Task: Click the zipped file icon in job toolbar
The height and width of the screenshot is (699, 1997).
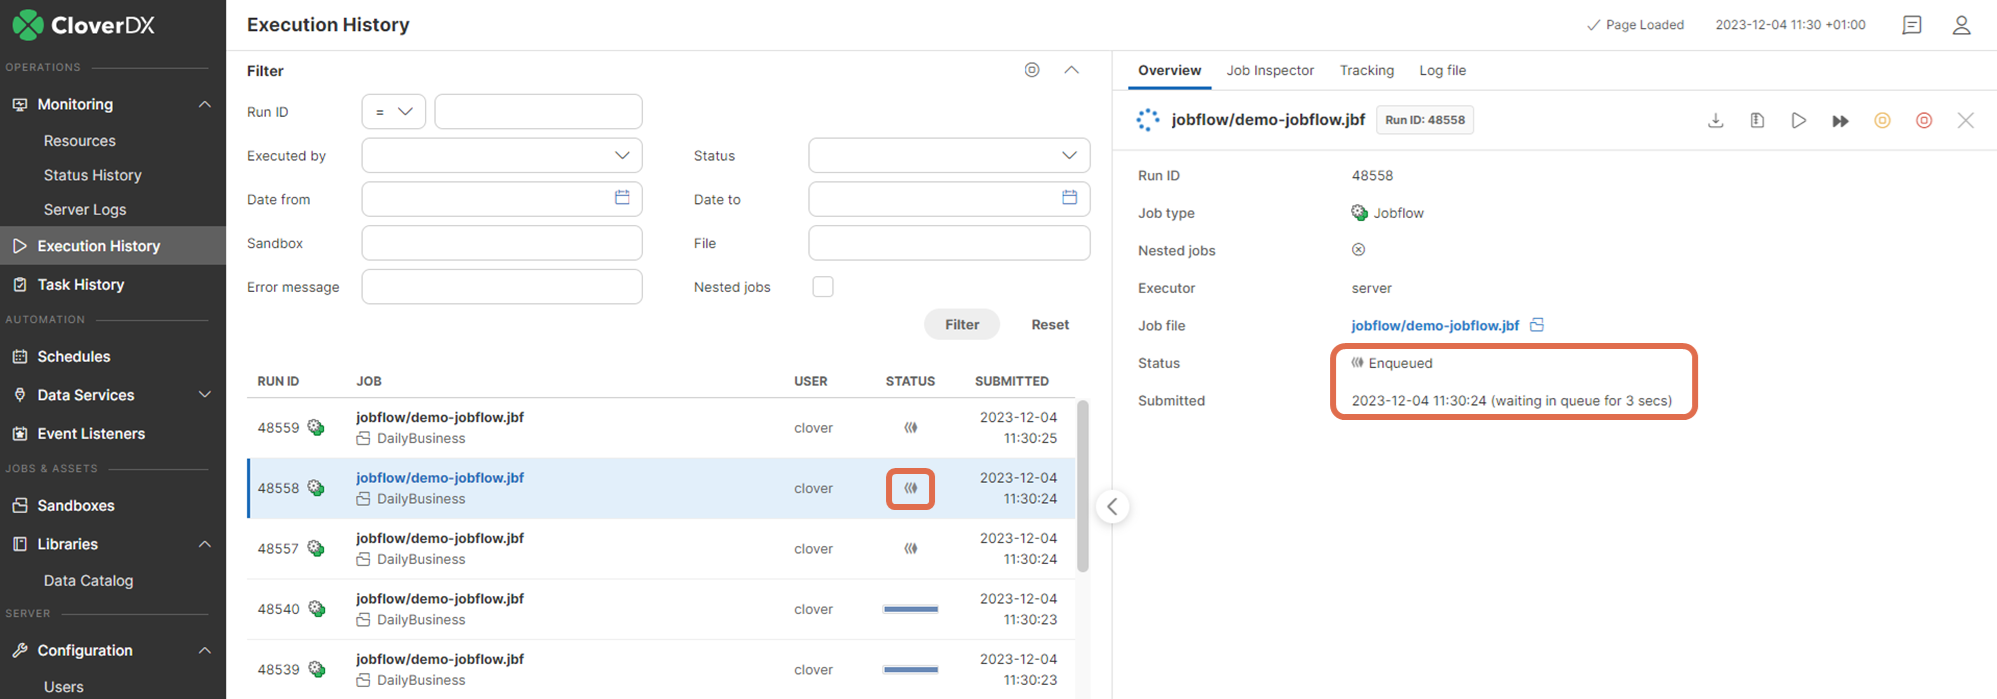Action: tap(1757, 121)
